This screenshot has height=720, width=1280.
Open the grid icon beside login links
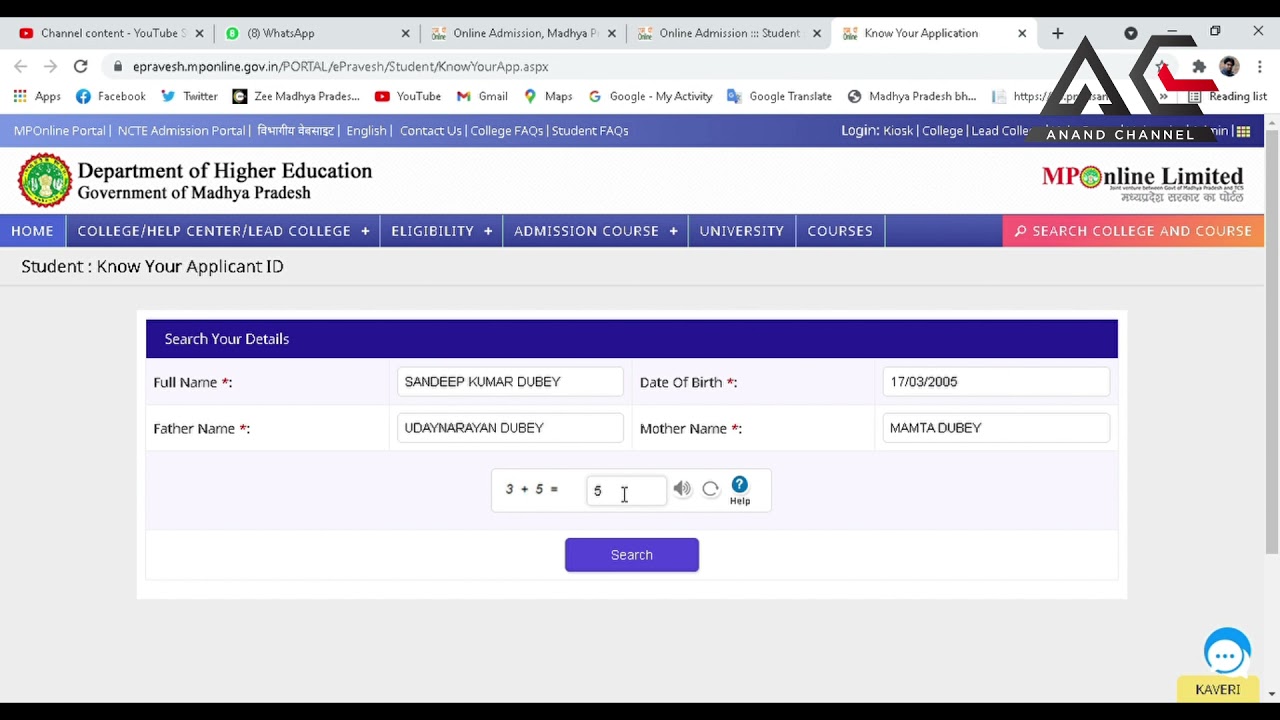point(1243,131)
